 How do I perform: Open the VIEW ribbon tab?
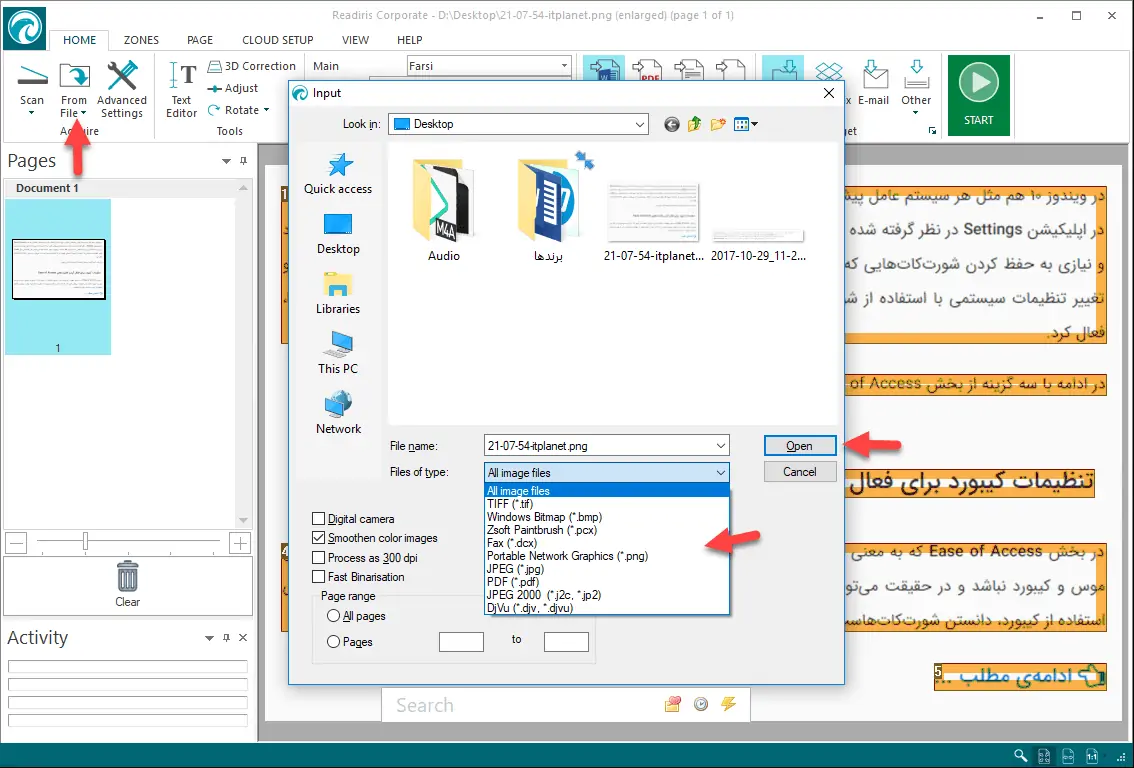pos(355,40)
